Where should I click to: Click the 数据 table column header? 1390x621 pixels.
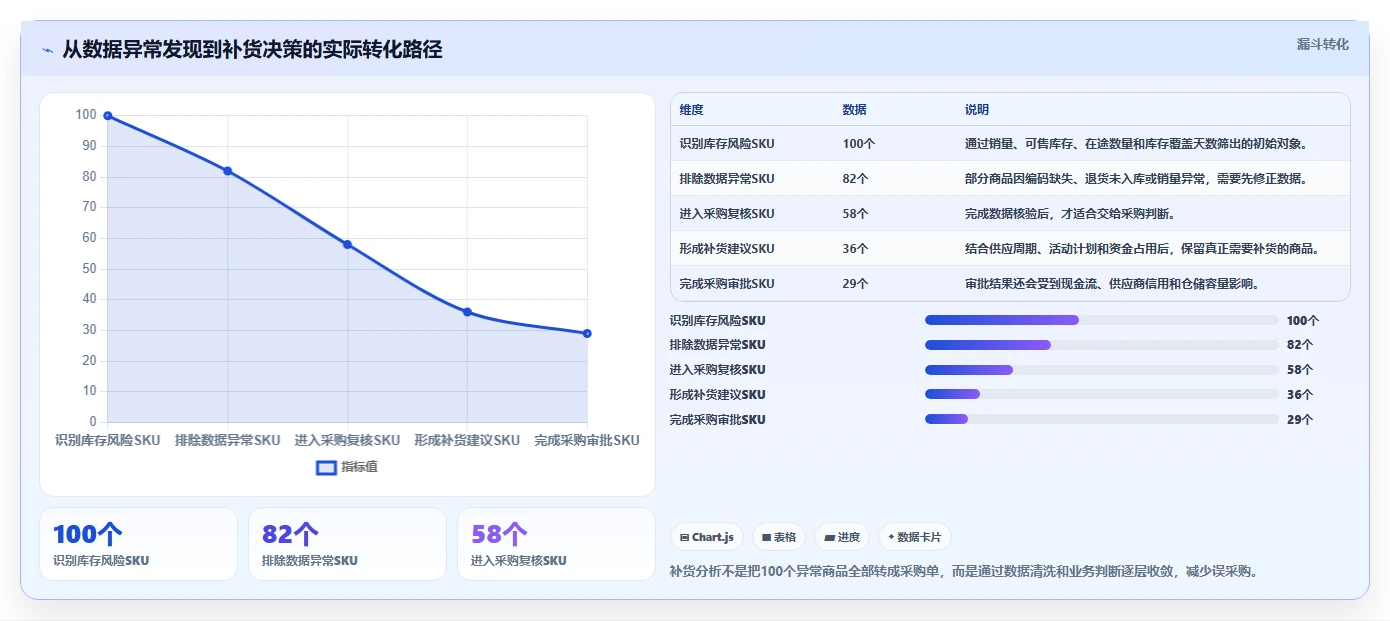pyautogui.click(x=854, y=110)
